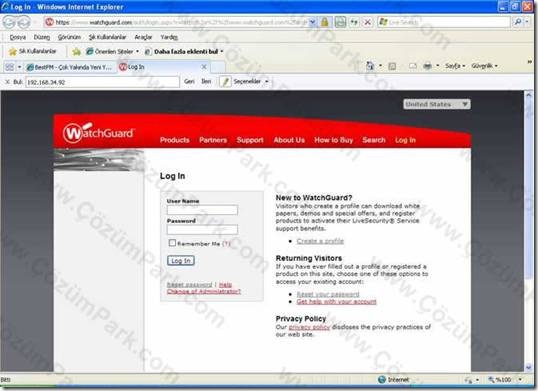
Task: Click the security lock icon in address bar
Action: (324, 22)
